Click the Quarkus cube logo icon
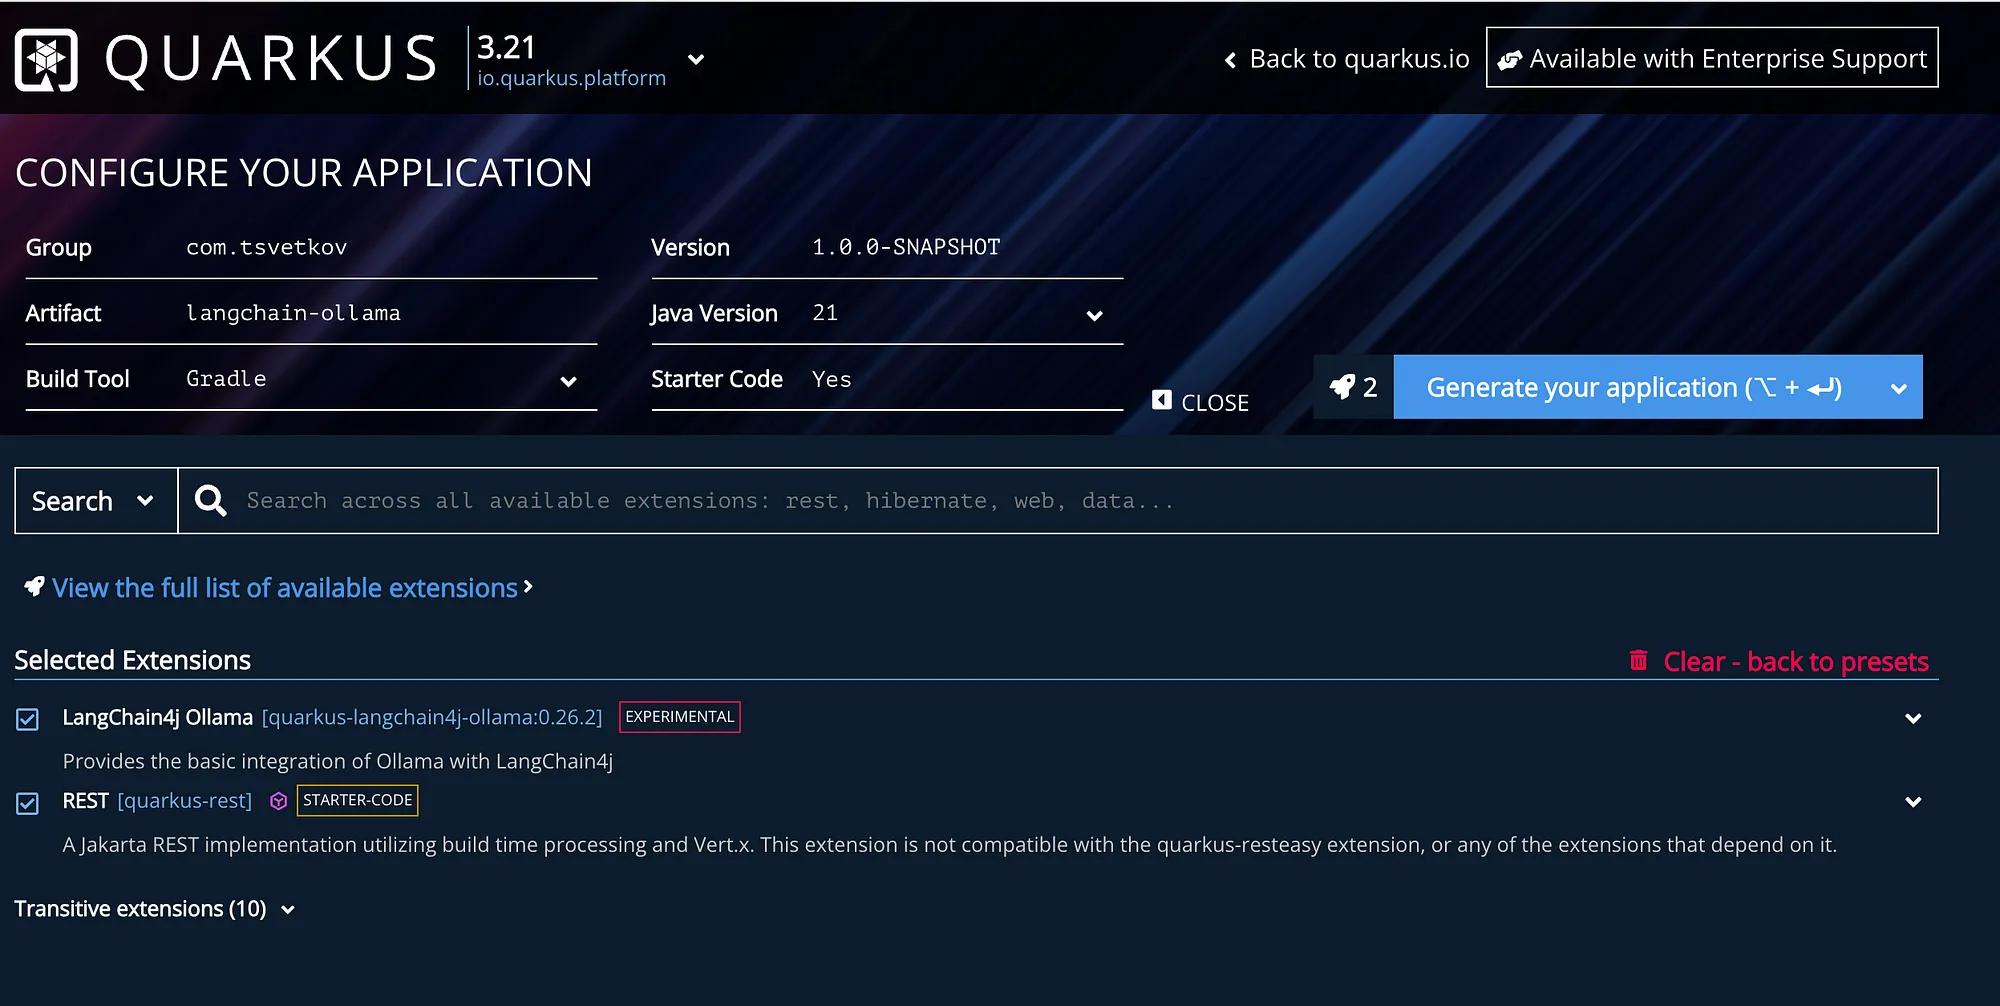The image size is (2000, 1006). (x=46, y=59)
